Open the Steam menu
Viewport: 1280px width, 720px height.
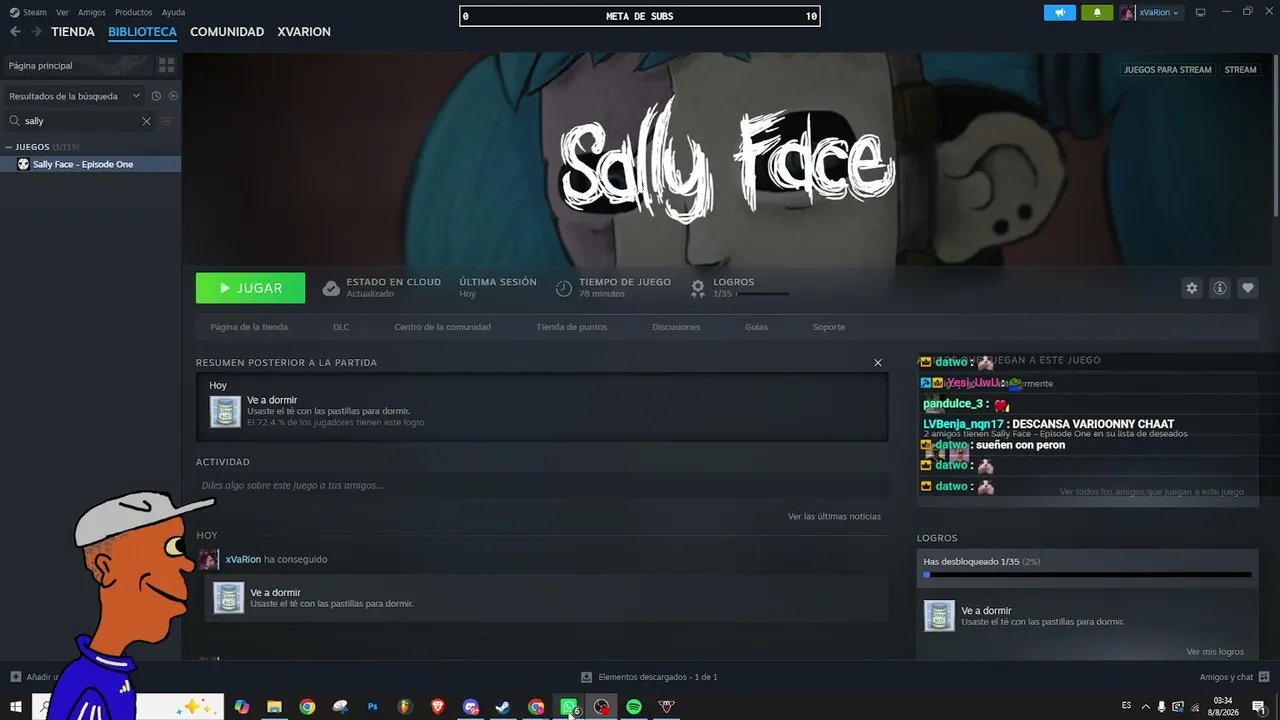pyautogui.click(x=29, y=13)
